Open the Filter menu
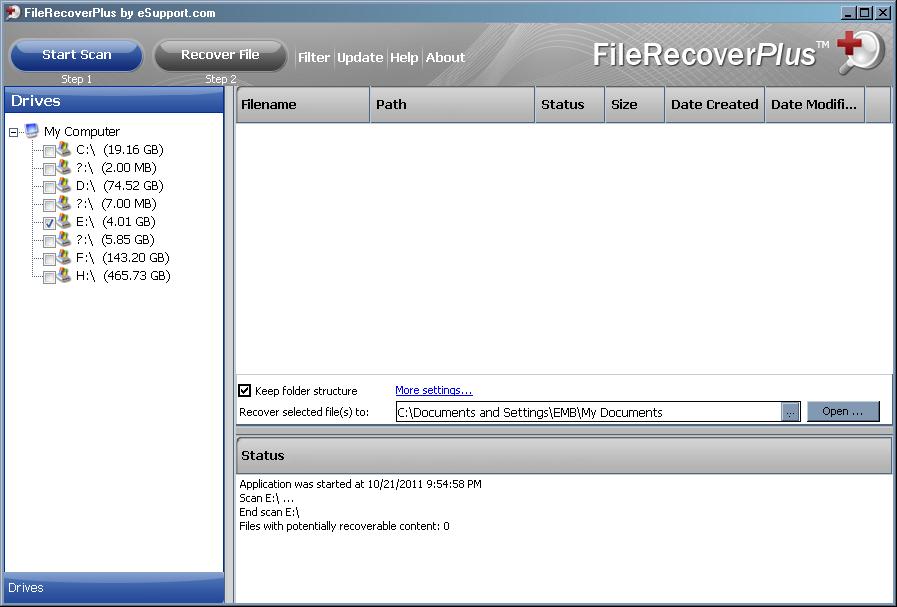Viewport: 897px width, 607px height. pyautogui.click(x=314, y=57)
